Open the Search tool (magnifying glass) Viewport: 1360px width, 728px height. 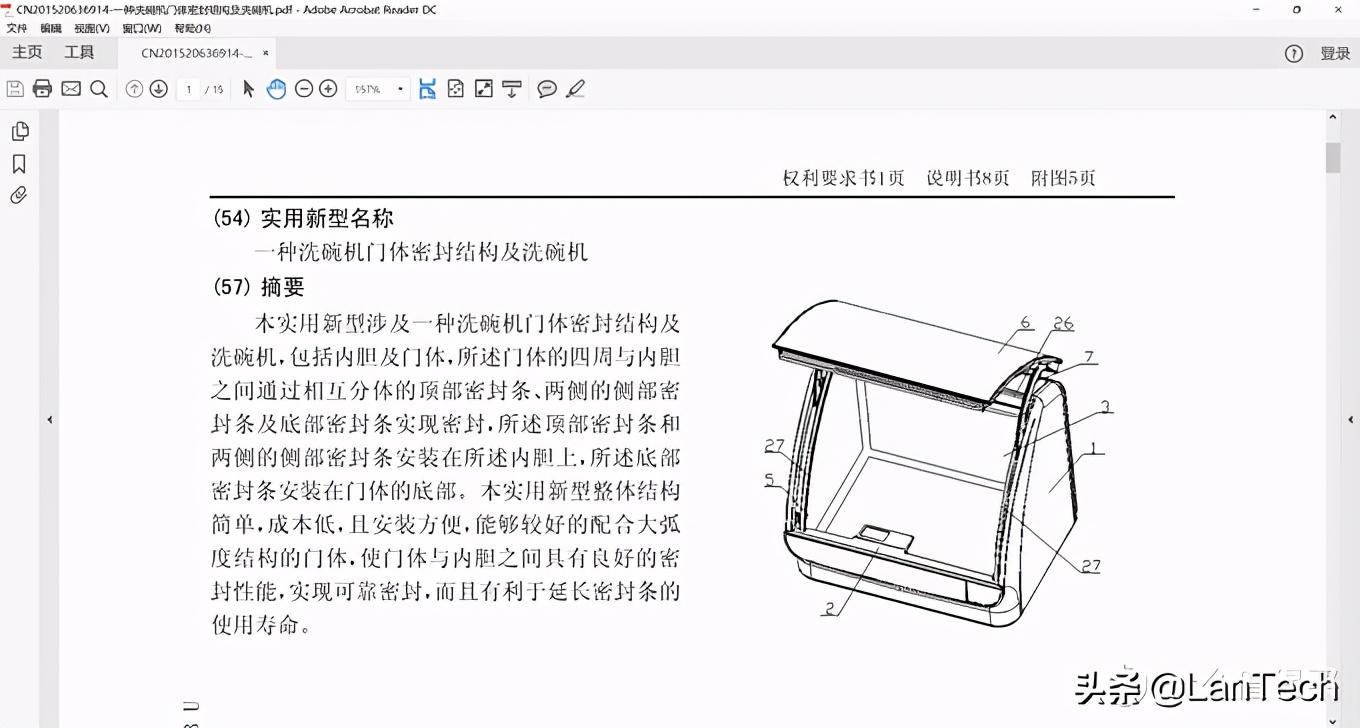[98, 89]
